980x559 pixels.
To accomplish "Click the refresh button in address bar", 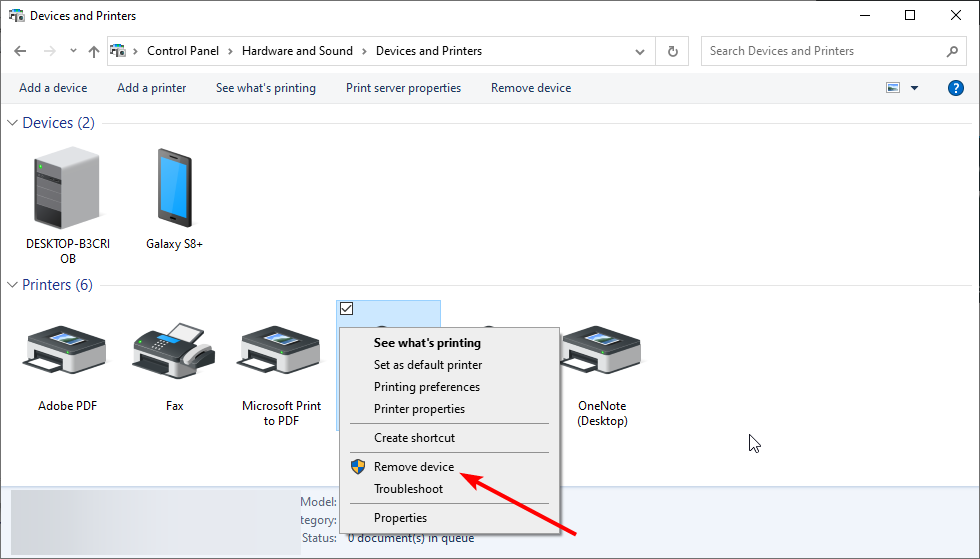I will click(672, 51).
